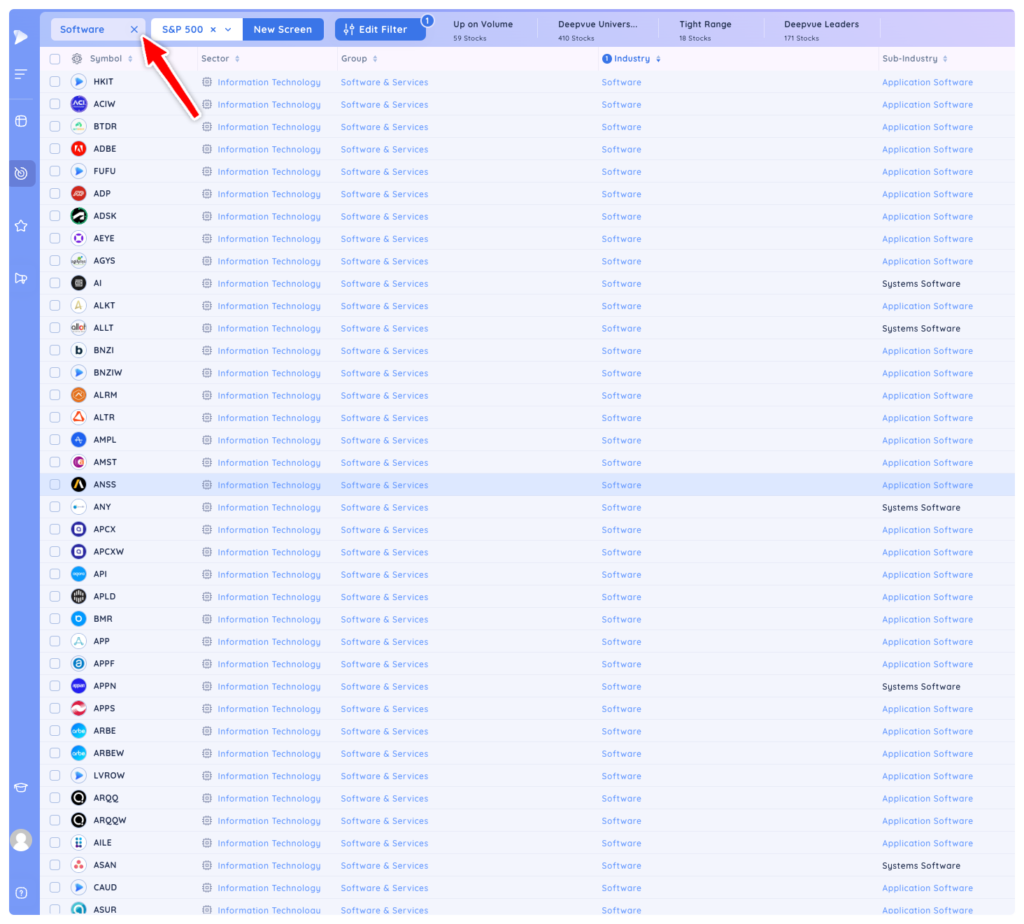
Task: Click Application Software in the APP row
Action: click(x=927, y=642)
